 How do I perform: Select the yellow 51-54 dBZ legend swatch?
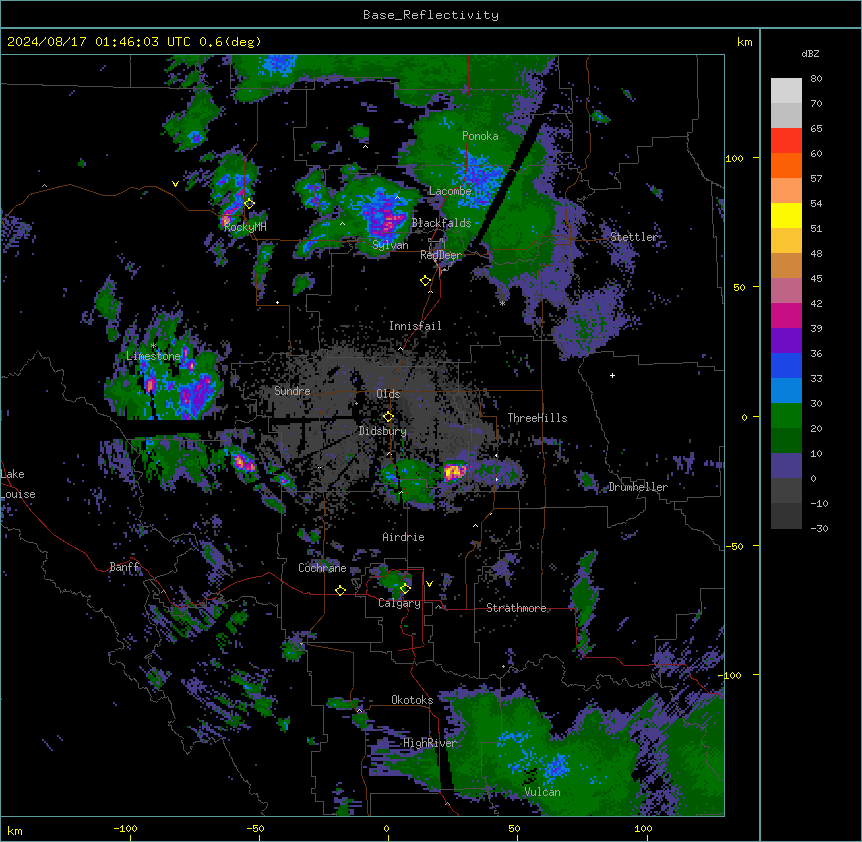pyautogui.click(x=786, y=215)
